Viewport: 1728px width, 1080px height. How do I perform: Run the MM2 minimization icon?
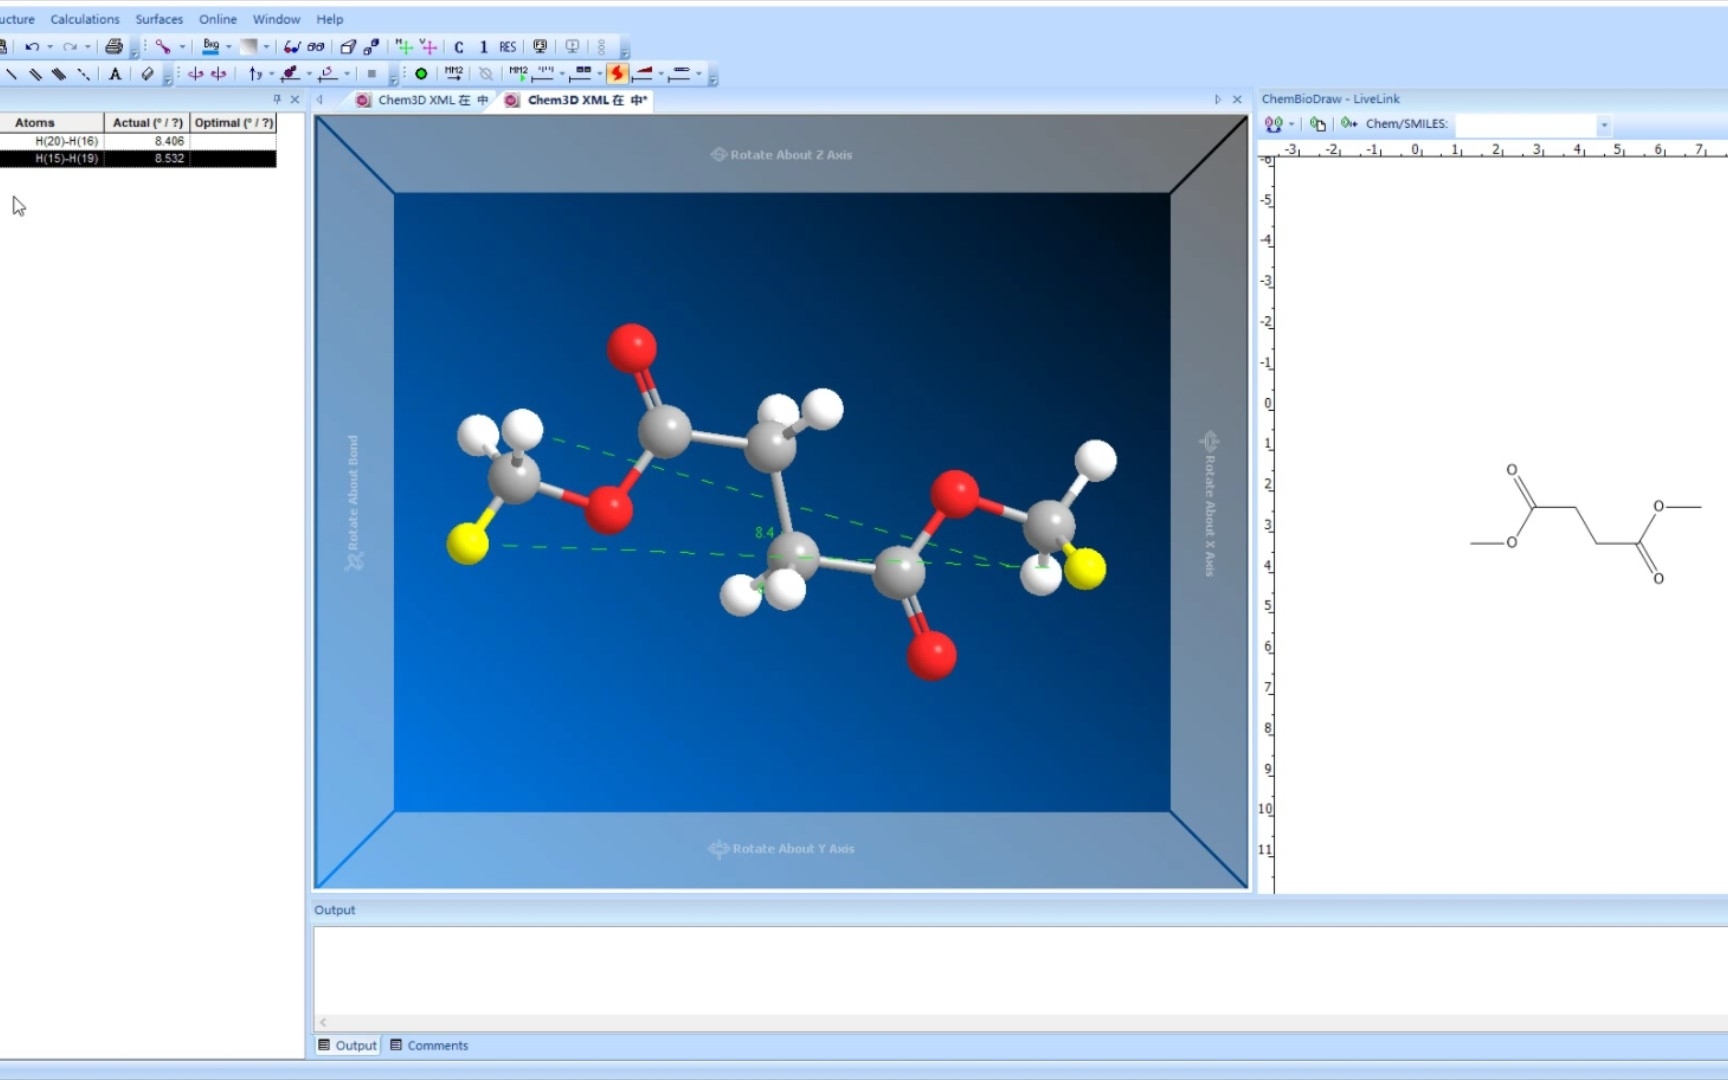pos(452,73)
